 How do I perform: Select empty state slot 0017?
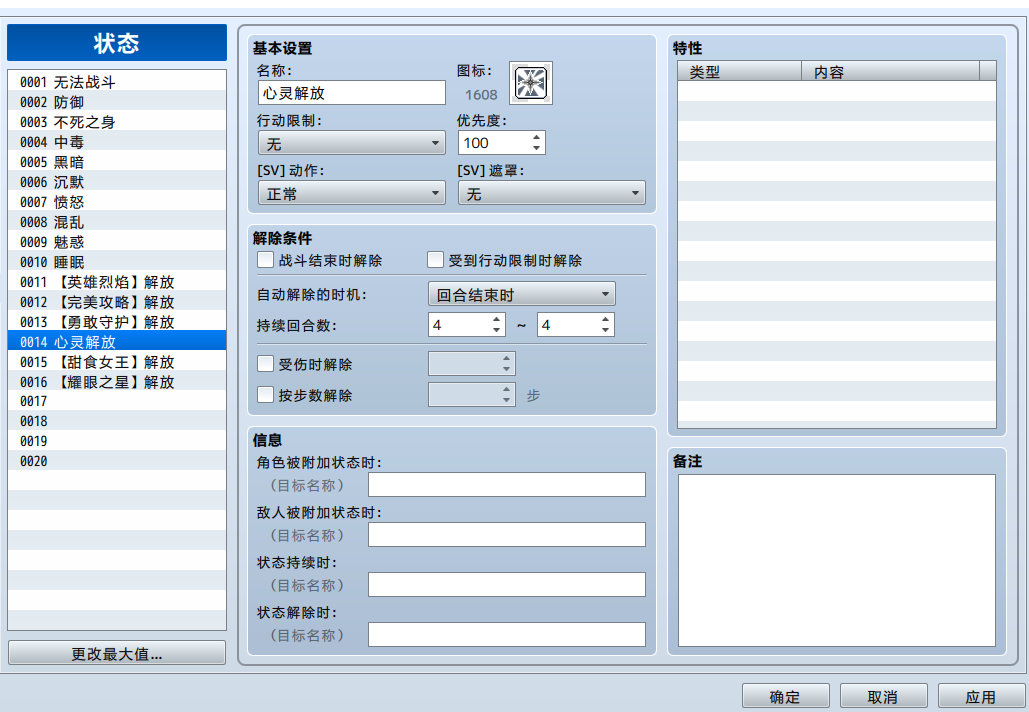pyautogui.click(x=117, y=401)
